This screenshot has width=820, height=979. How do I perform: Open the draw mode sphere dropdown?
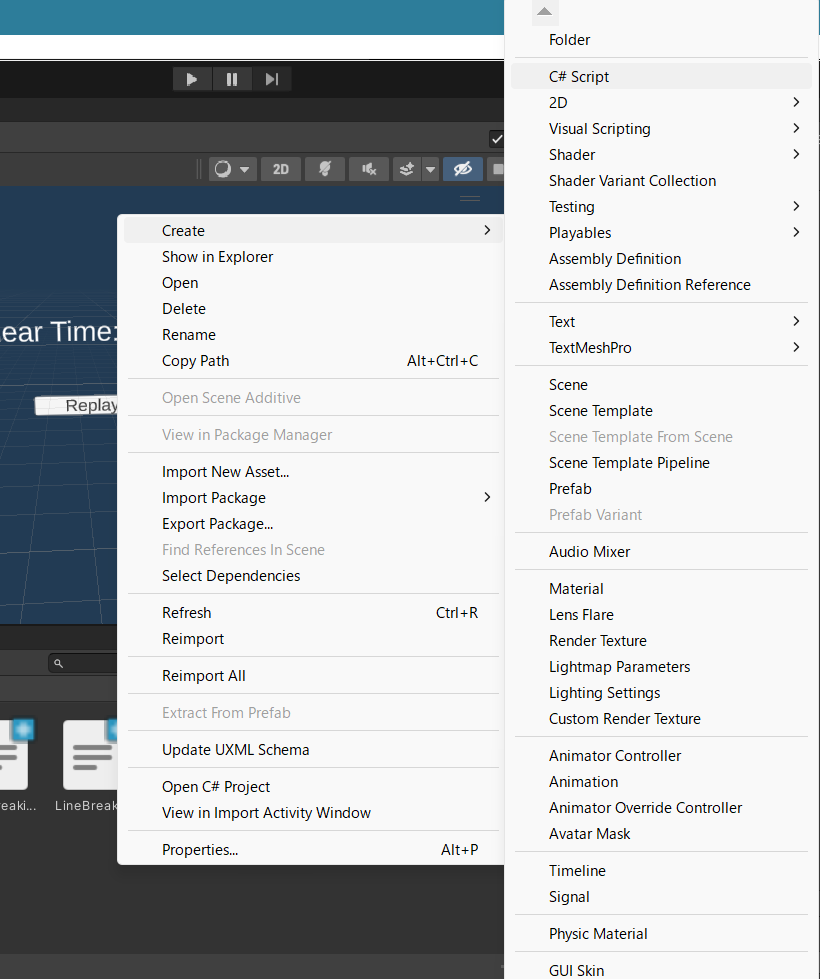[x=233, y=169]
